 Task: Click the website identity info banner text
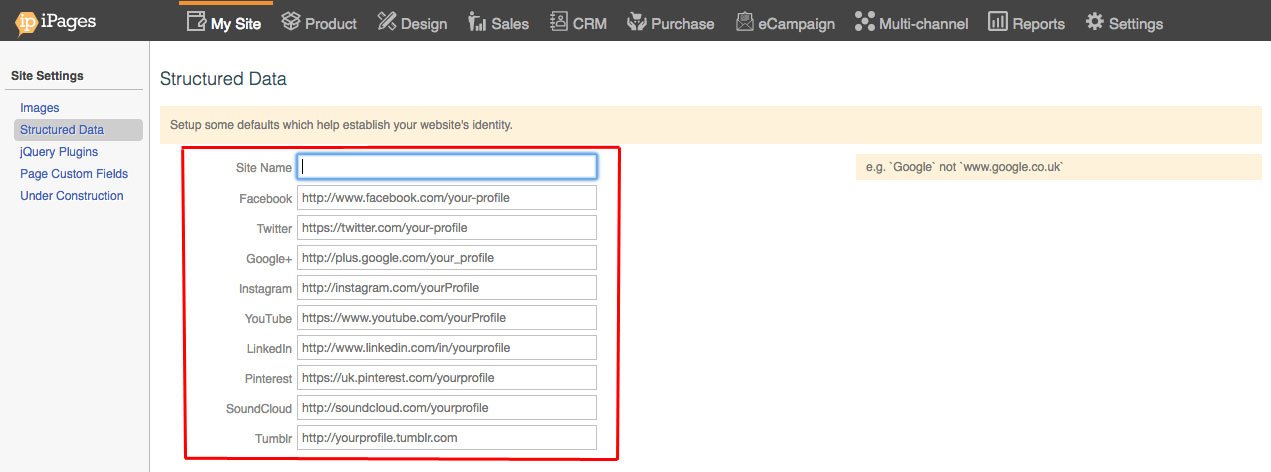point(341,126)
